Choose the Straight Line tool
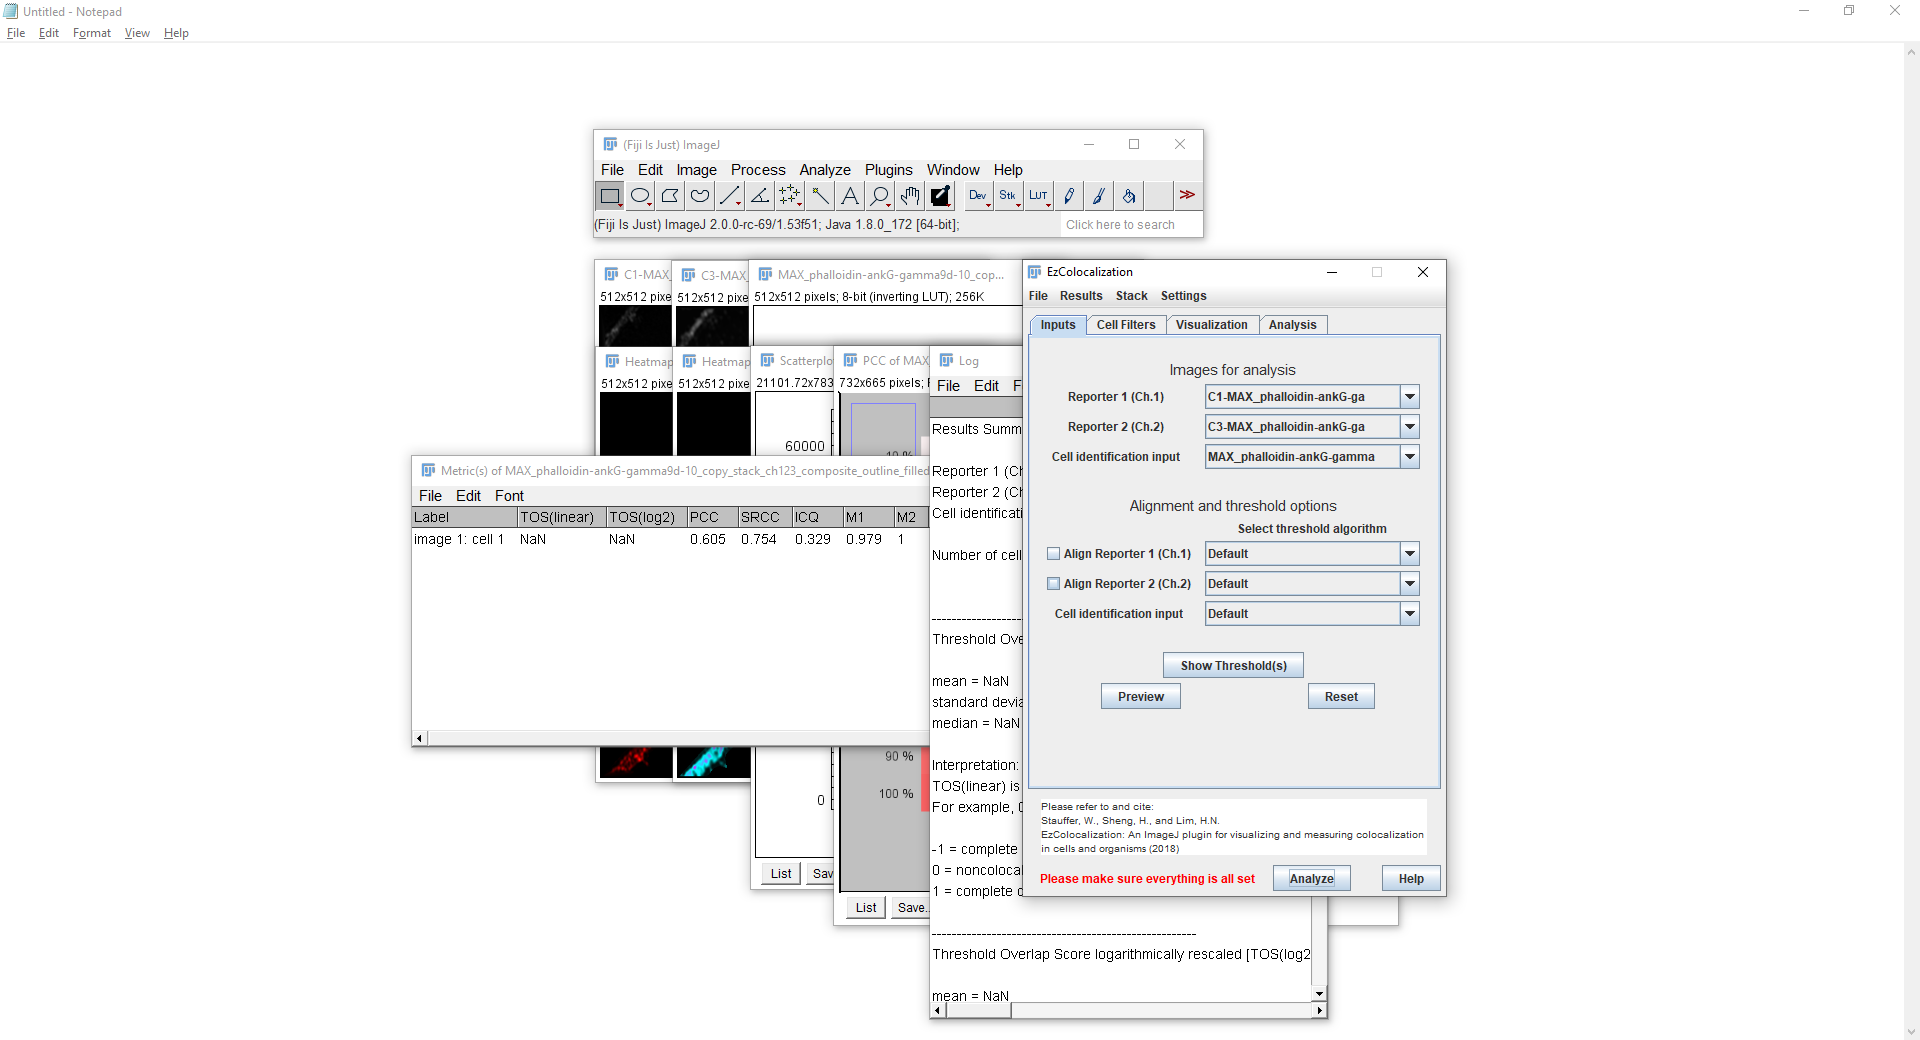The width and height of the screenshot is (1920, 1040). (x=730, y=196)
